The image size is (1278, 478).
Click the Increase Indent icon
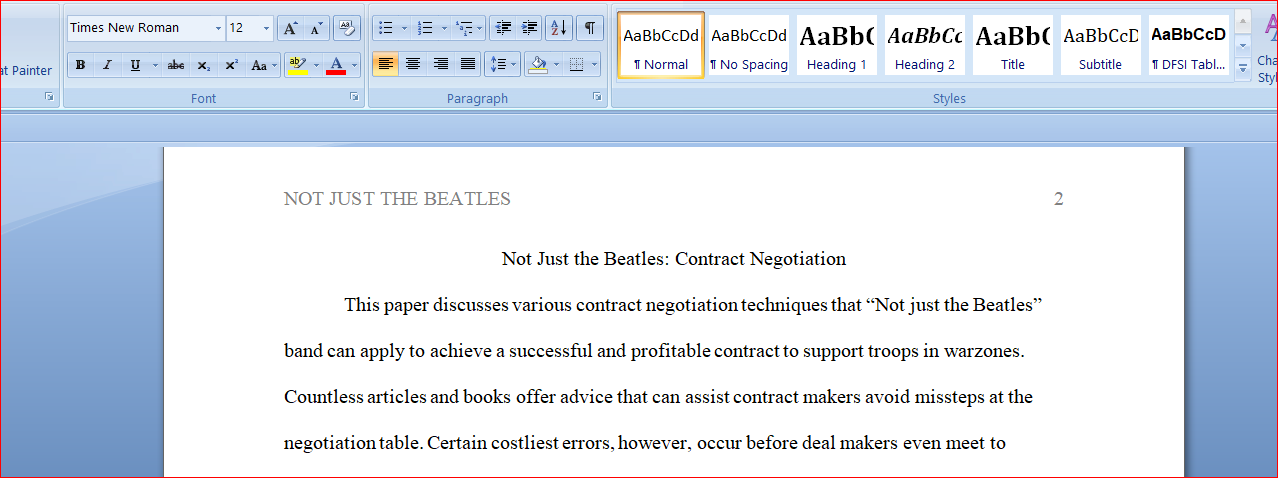pyautogui.click(x=529, y=28)
